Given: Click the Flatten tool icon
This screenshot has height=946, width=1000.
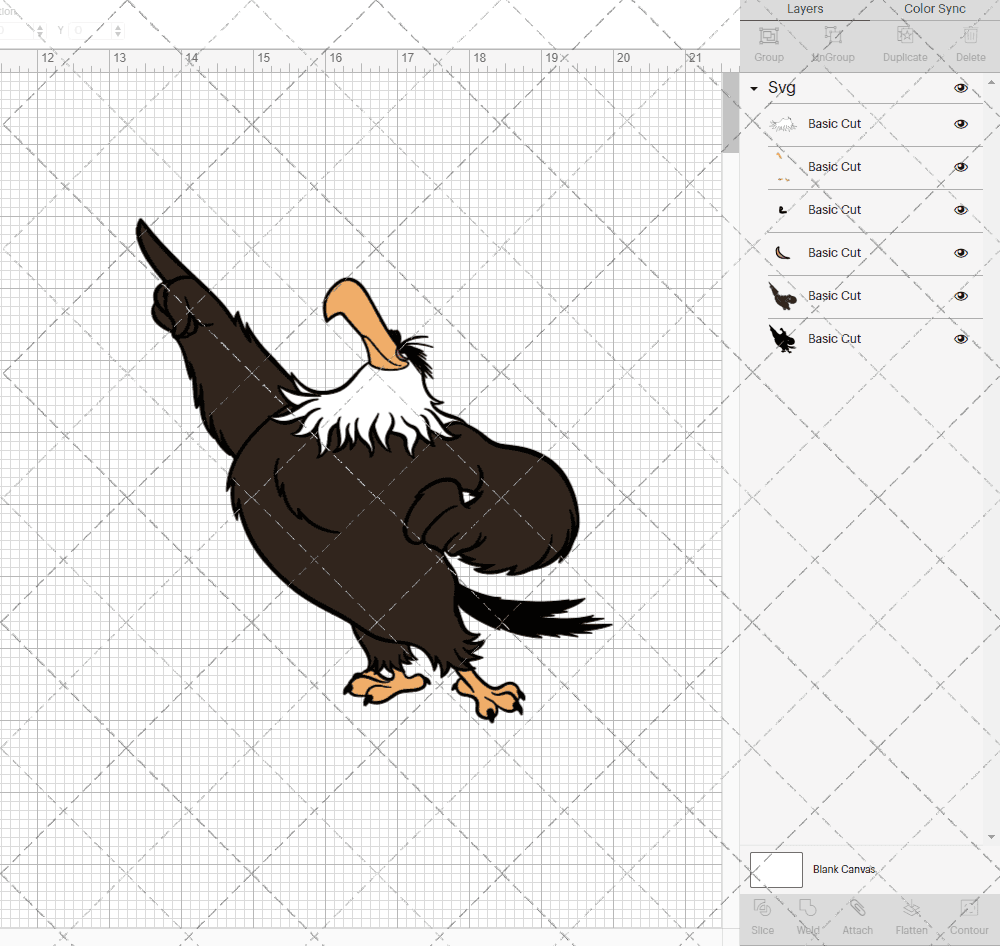Looking at the screenshot, I should tap(911, 908).
